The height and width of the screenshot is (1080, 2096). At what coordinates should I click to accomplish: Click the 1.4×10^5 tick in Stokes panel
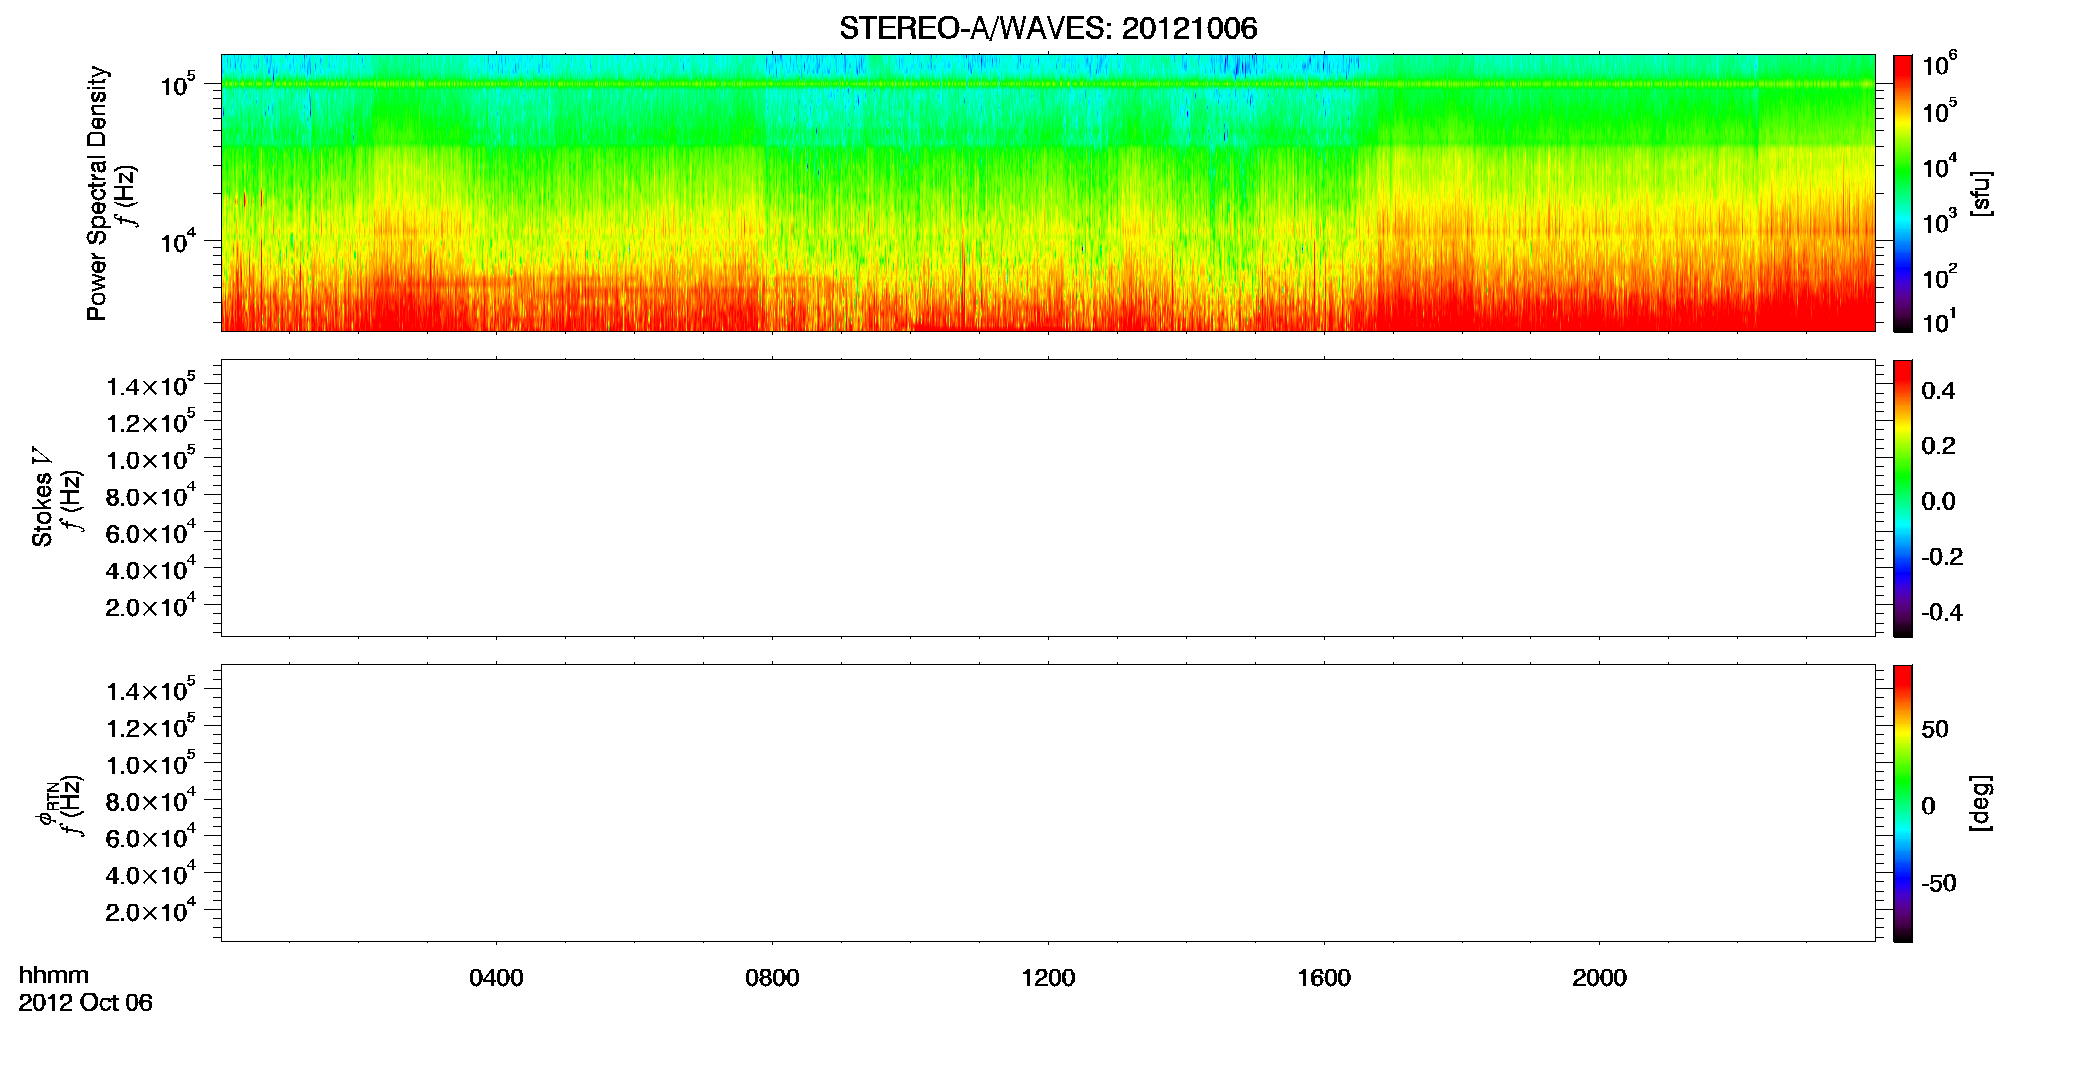pos(151,384)
